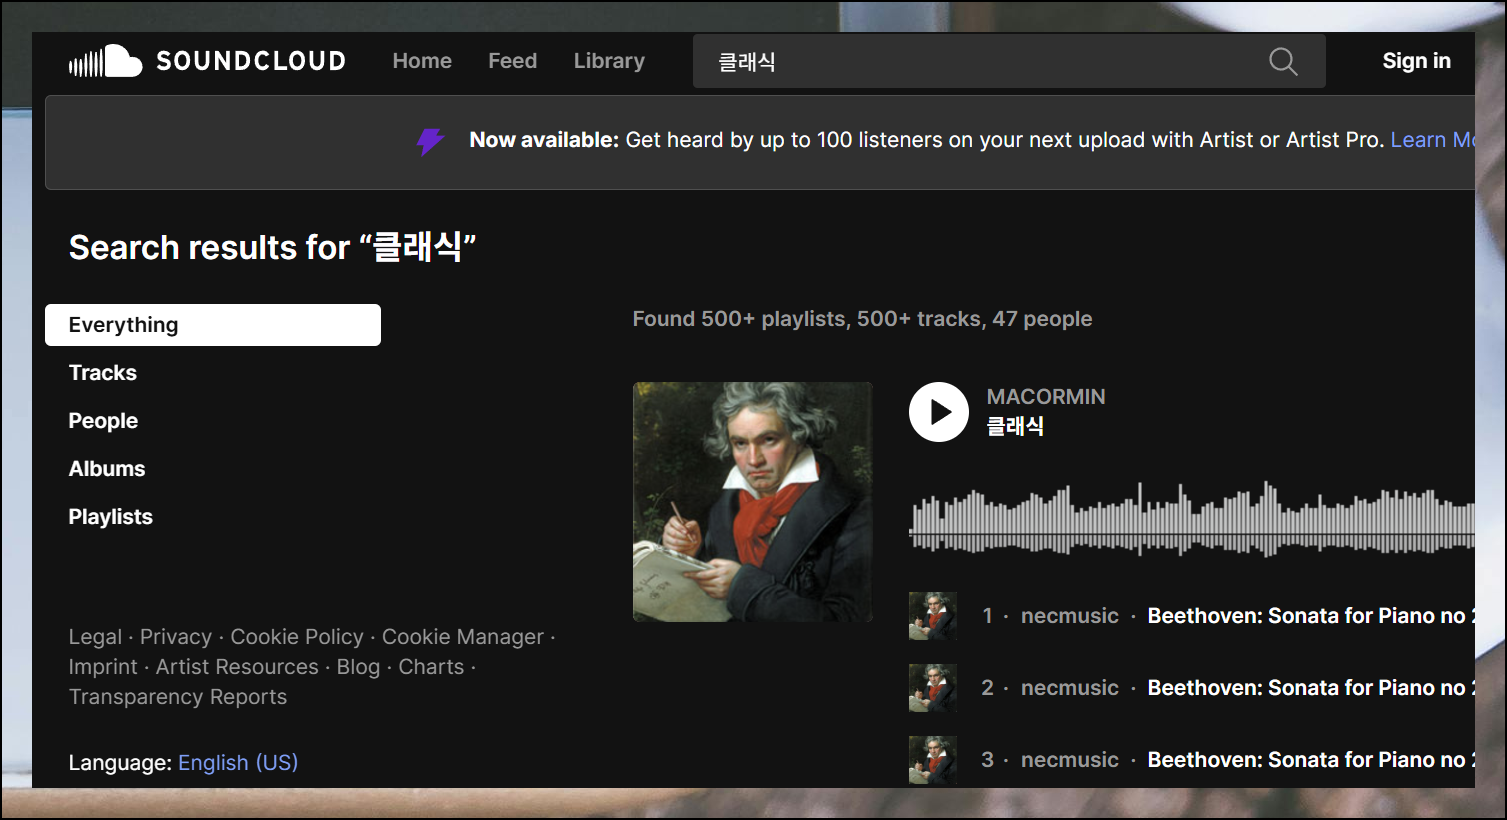
Task: Open track 3 Beethoven Sonata title
Action: [1311, 760]
